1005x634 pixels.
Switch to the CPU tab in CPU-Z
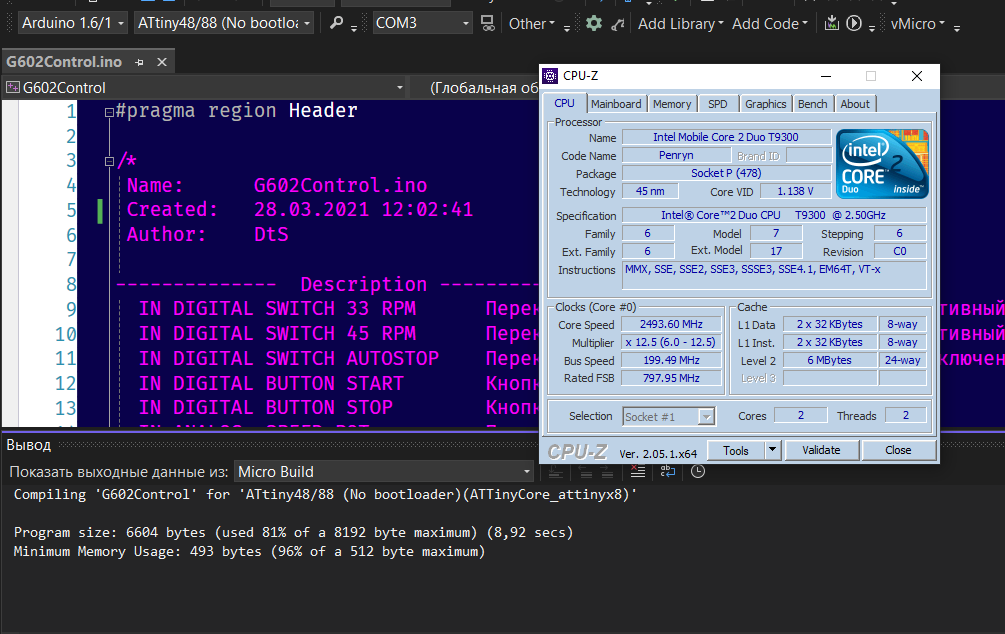tap(564, 103)
